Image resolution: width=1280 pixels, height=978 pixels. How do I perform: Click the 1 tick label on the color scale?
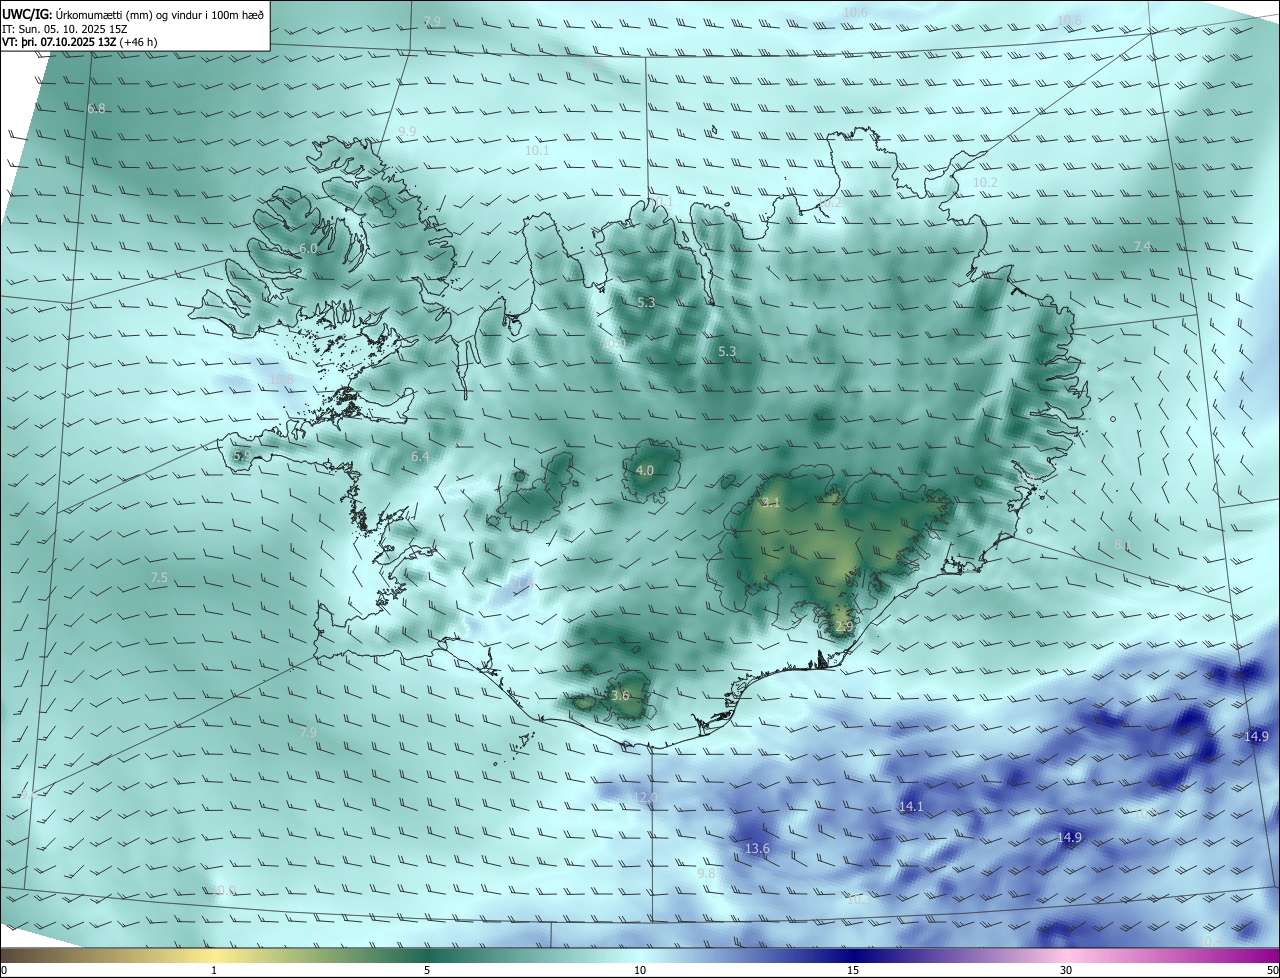point(214,970)
